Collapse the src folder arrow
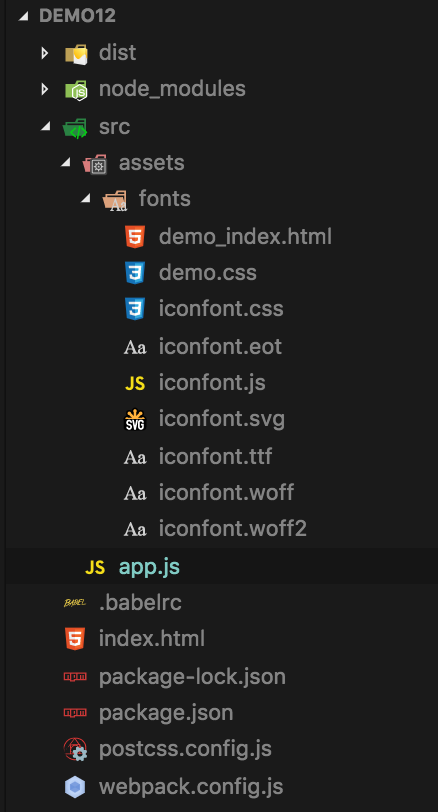 [46, 126]
